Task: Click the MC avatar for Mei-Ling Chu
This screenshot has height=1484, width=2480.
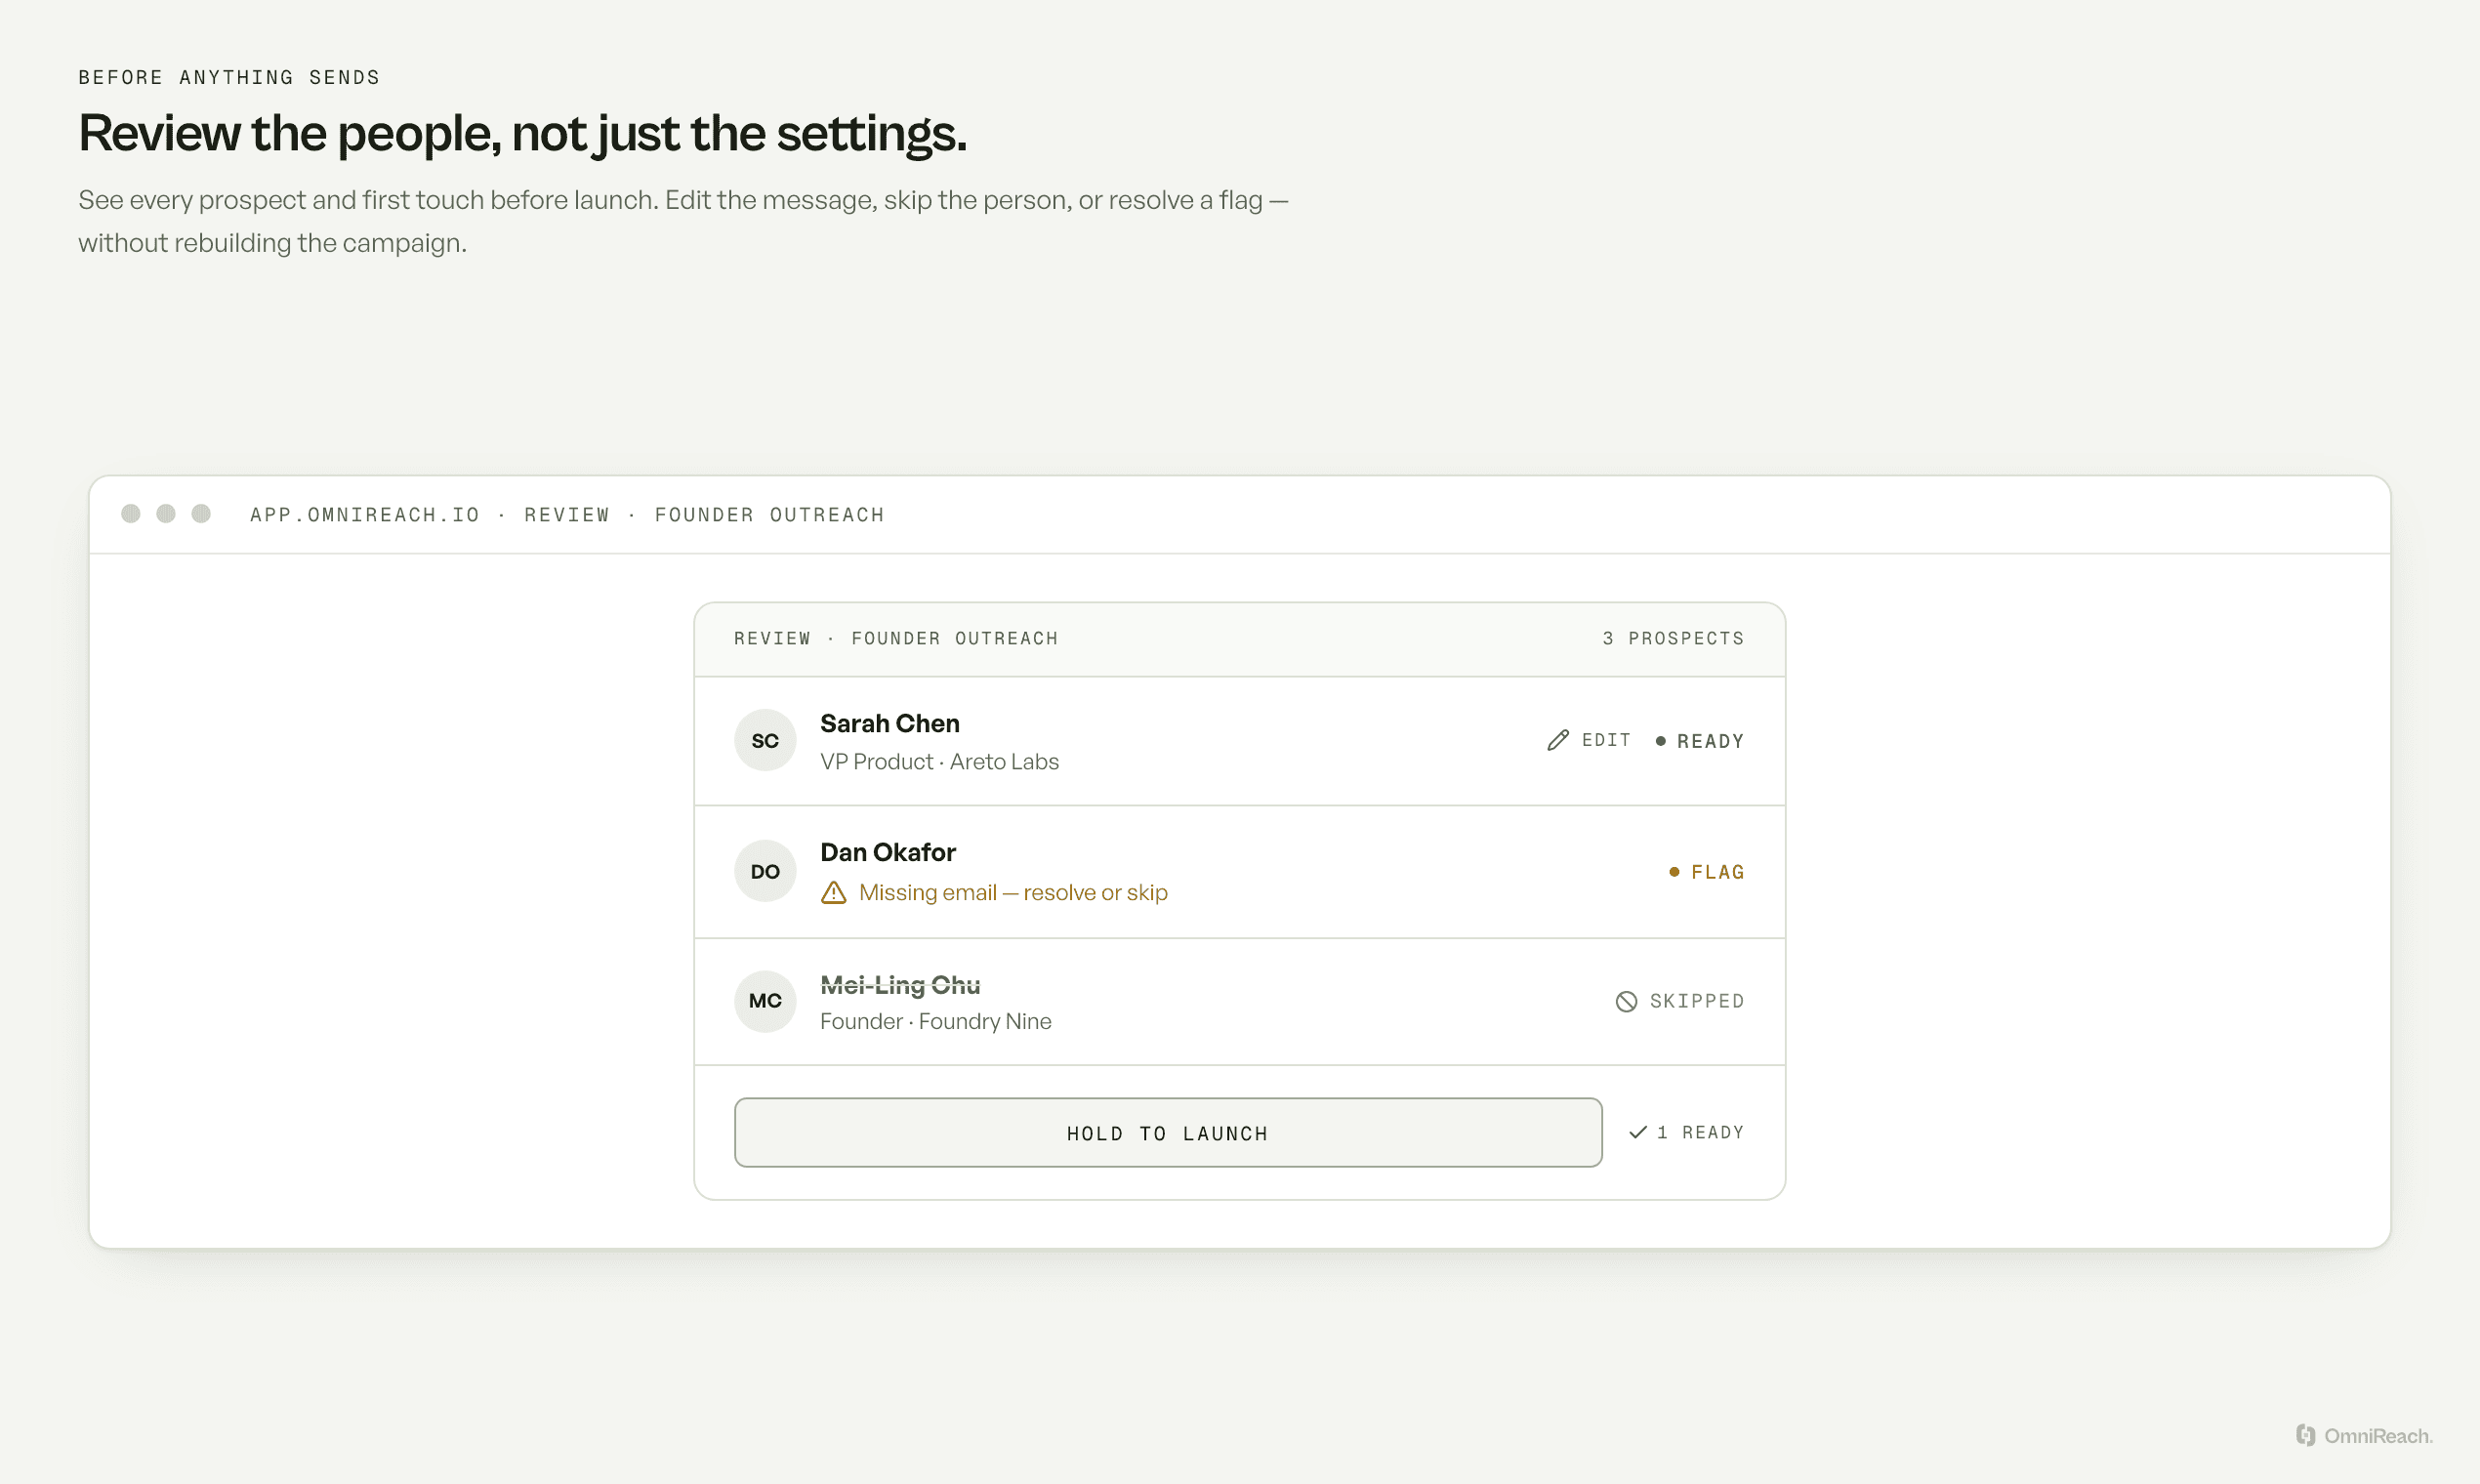Action: [765, 1001]
